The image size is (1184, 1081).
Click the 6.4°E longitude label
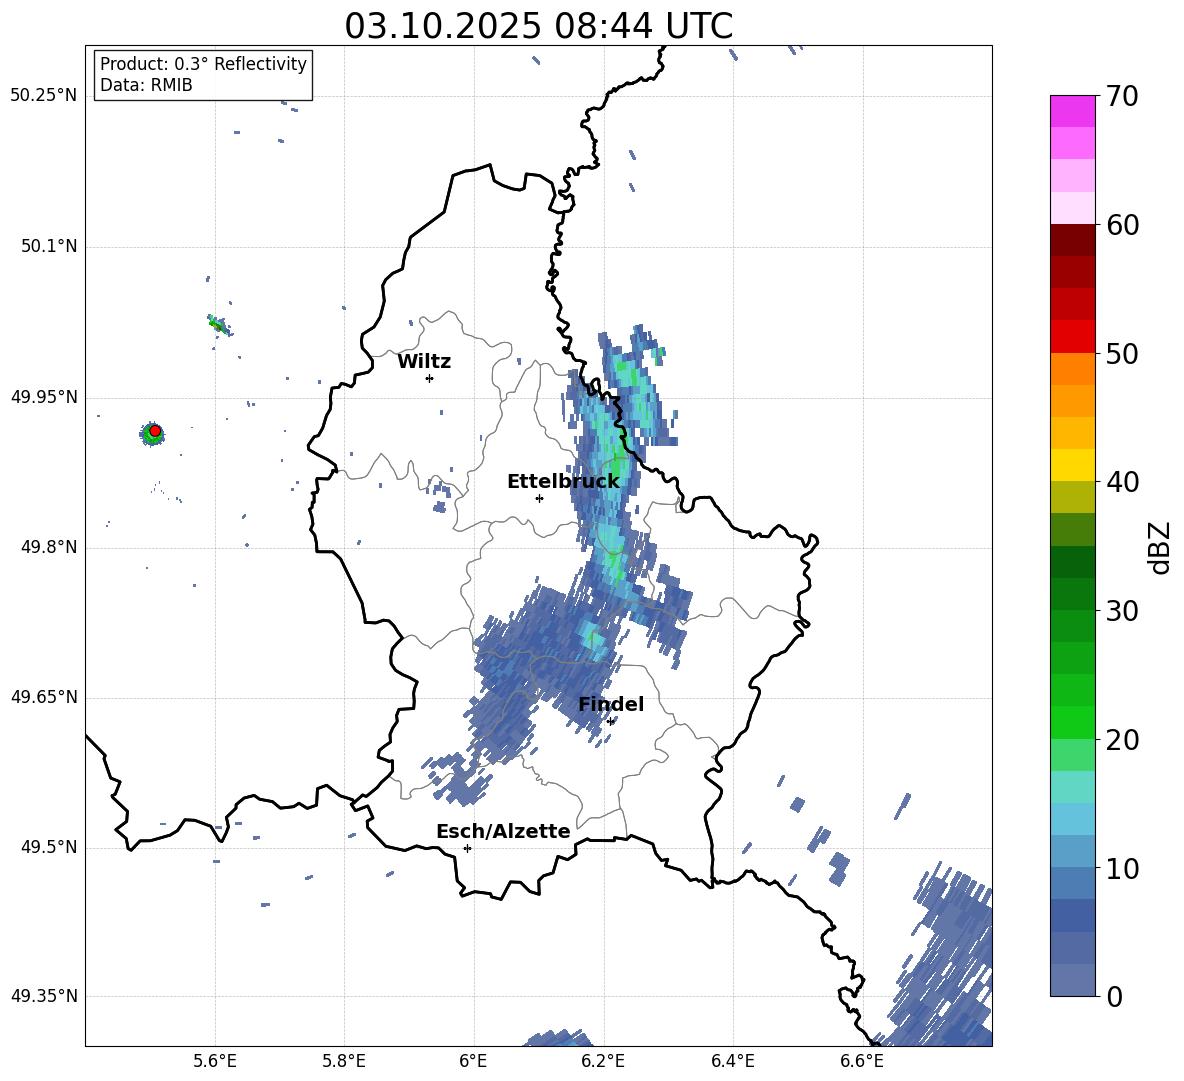pos(732,1061)
